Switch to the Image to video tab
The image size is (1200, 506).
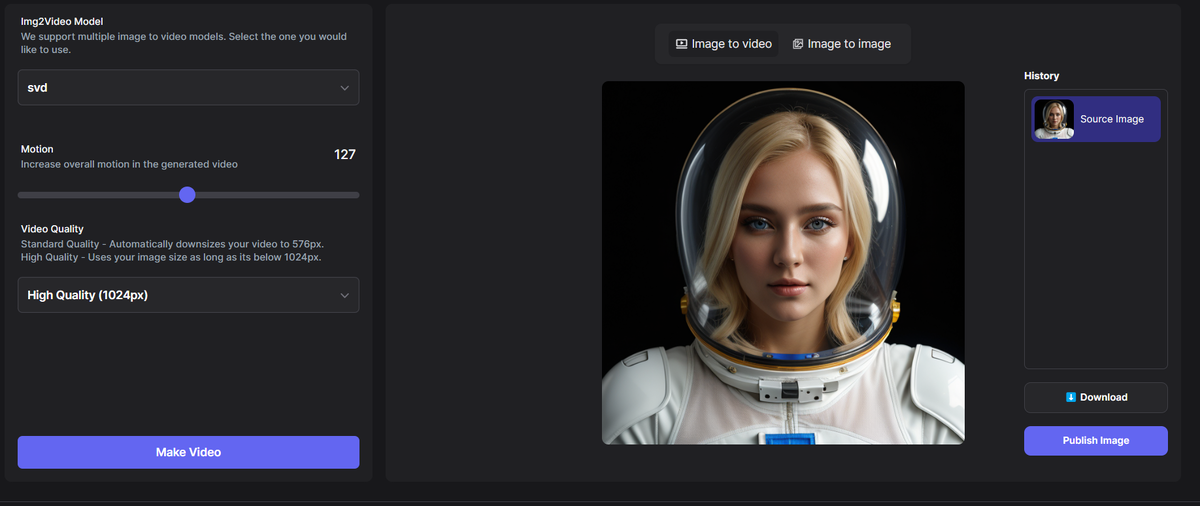tap(724, 44)
